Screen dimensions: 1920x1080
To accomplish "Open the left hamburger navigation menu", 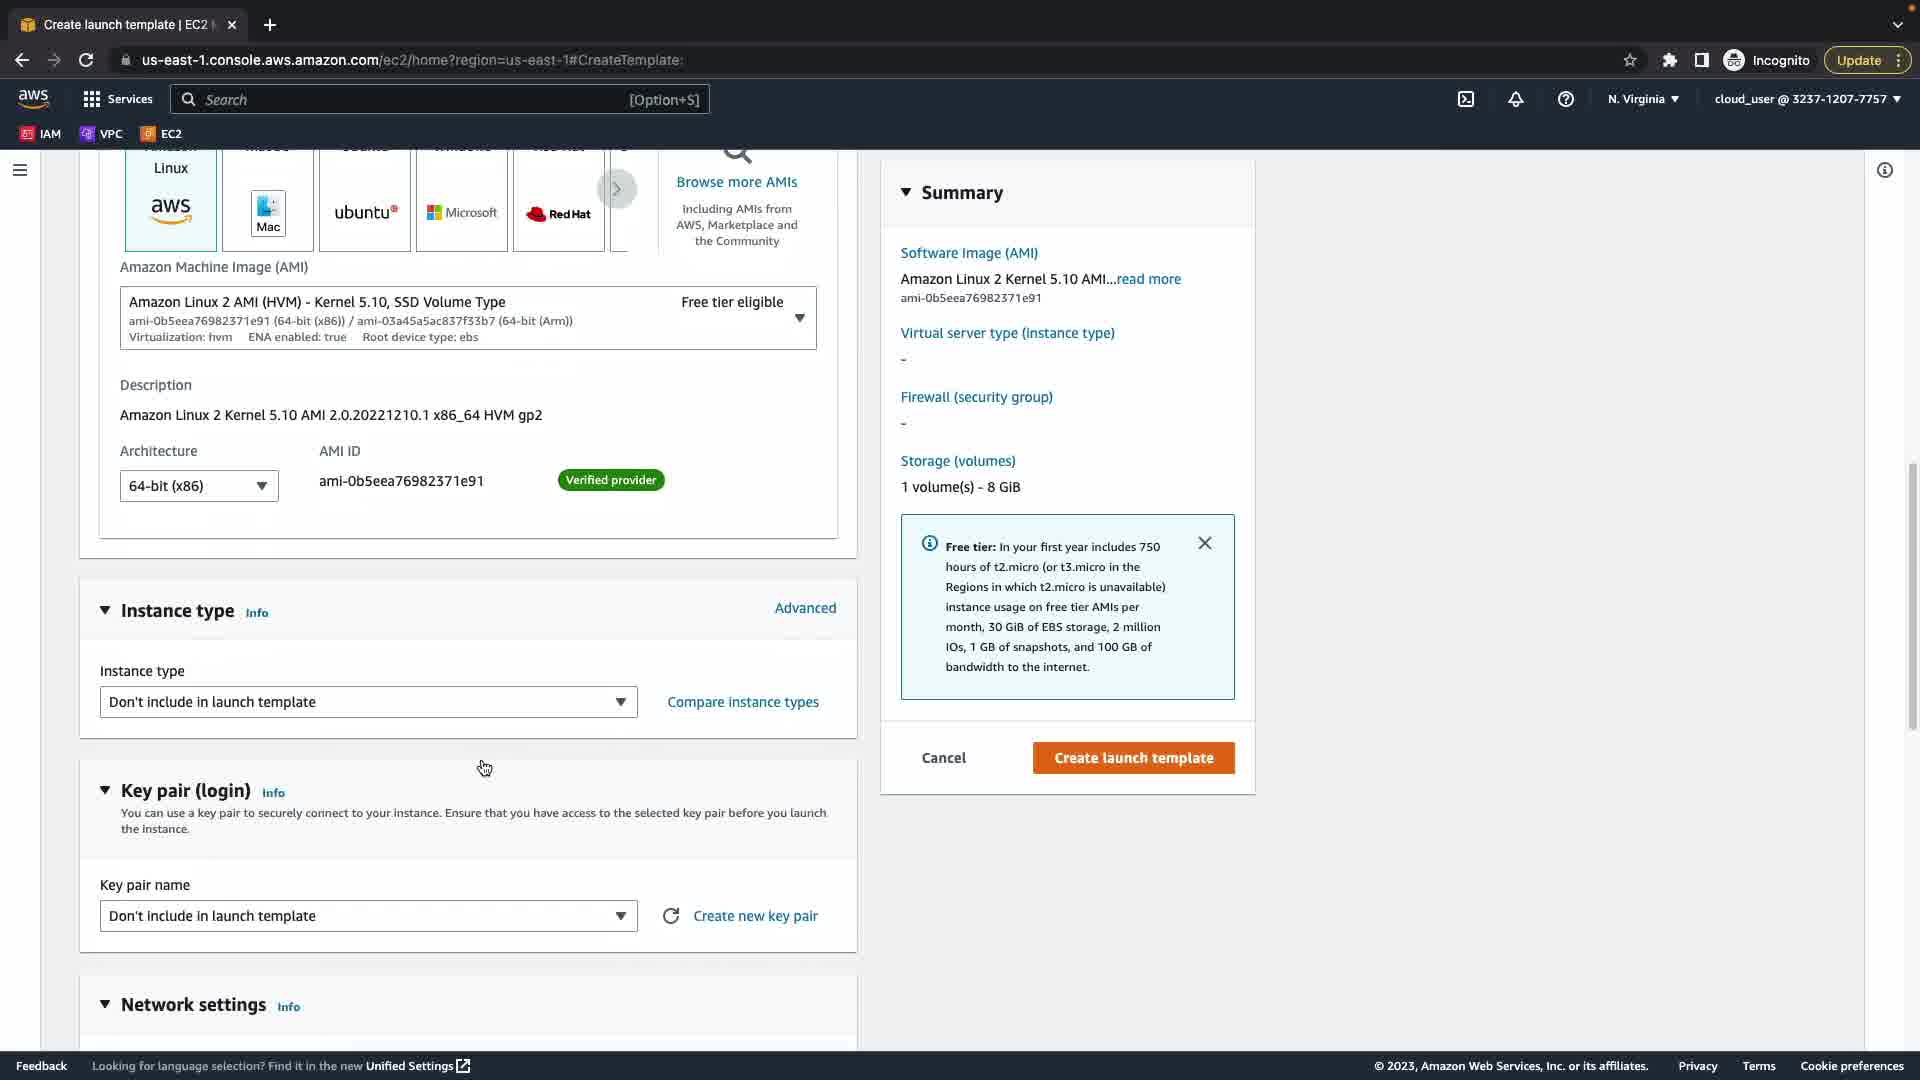I will (x=19, y=170).
